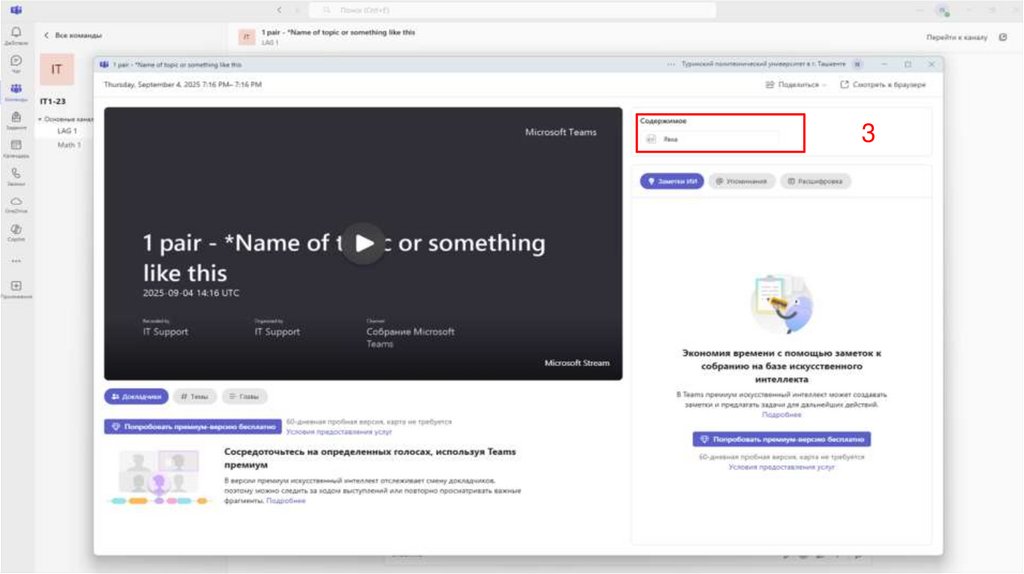Screen dimensions: 1024x574
Task: Select the Math 1 channel
Action: (69, 145)
